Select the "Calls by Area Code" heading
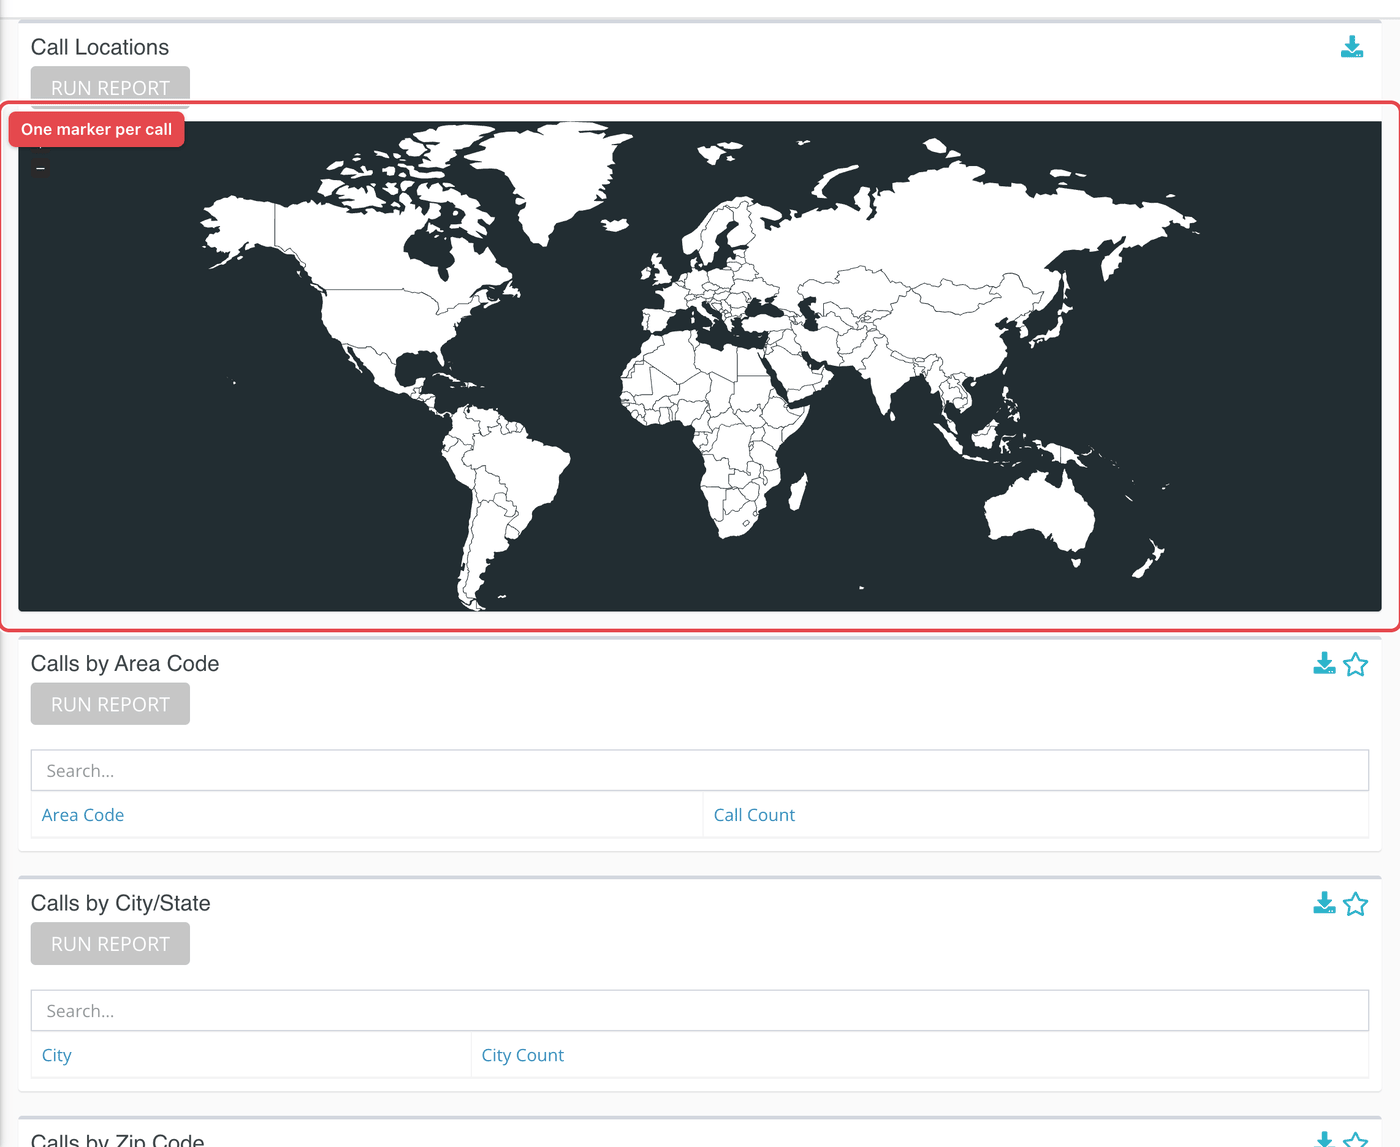1400x1147 pixels. (125, 664)
